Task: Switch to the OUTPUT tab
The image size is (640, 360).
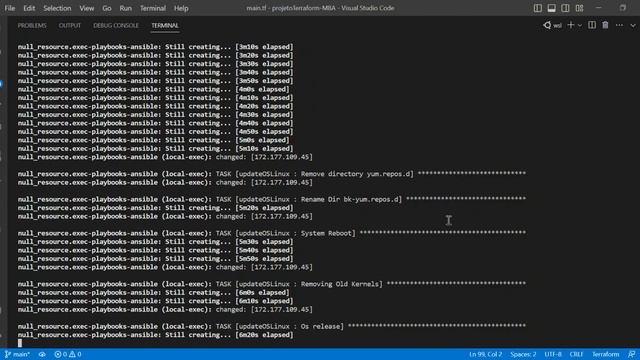Action: [x=70, y=25]
